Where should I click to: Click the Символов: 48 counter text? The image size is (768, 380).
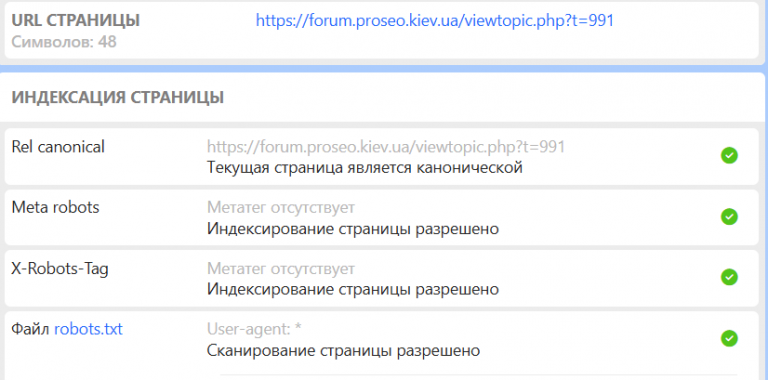click(x=64, y=42)
